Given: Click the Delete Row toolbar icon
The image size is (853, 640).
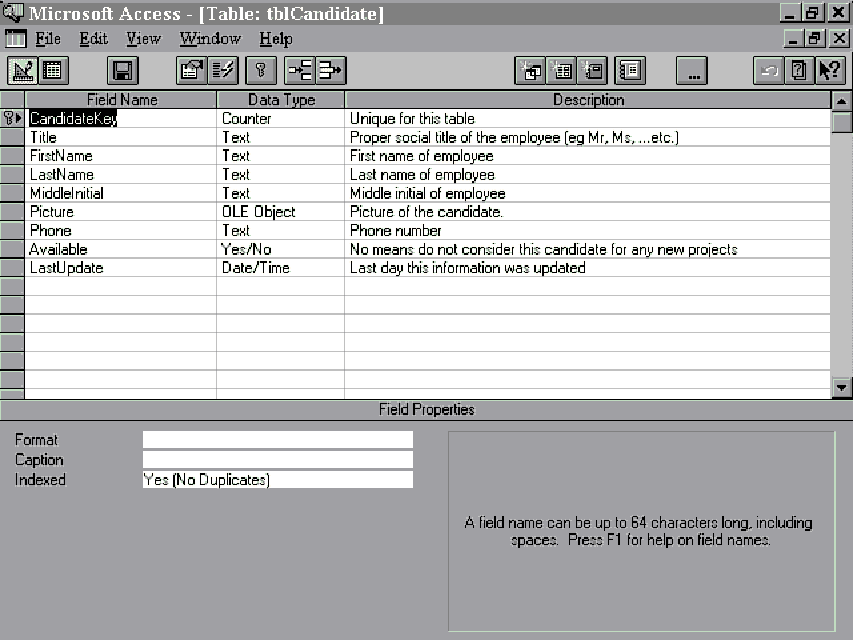Looking at the screenshot, I should click(x=331, y=71).
